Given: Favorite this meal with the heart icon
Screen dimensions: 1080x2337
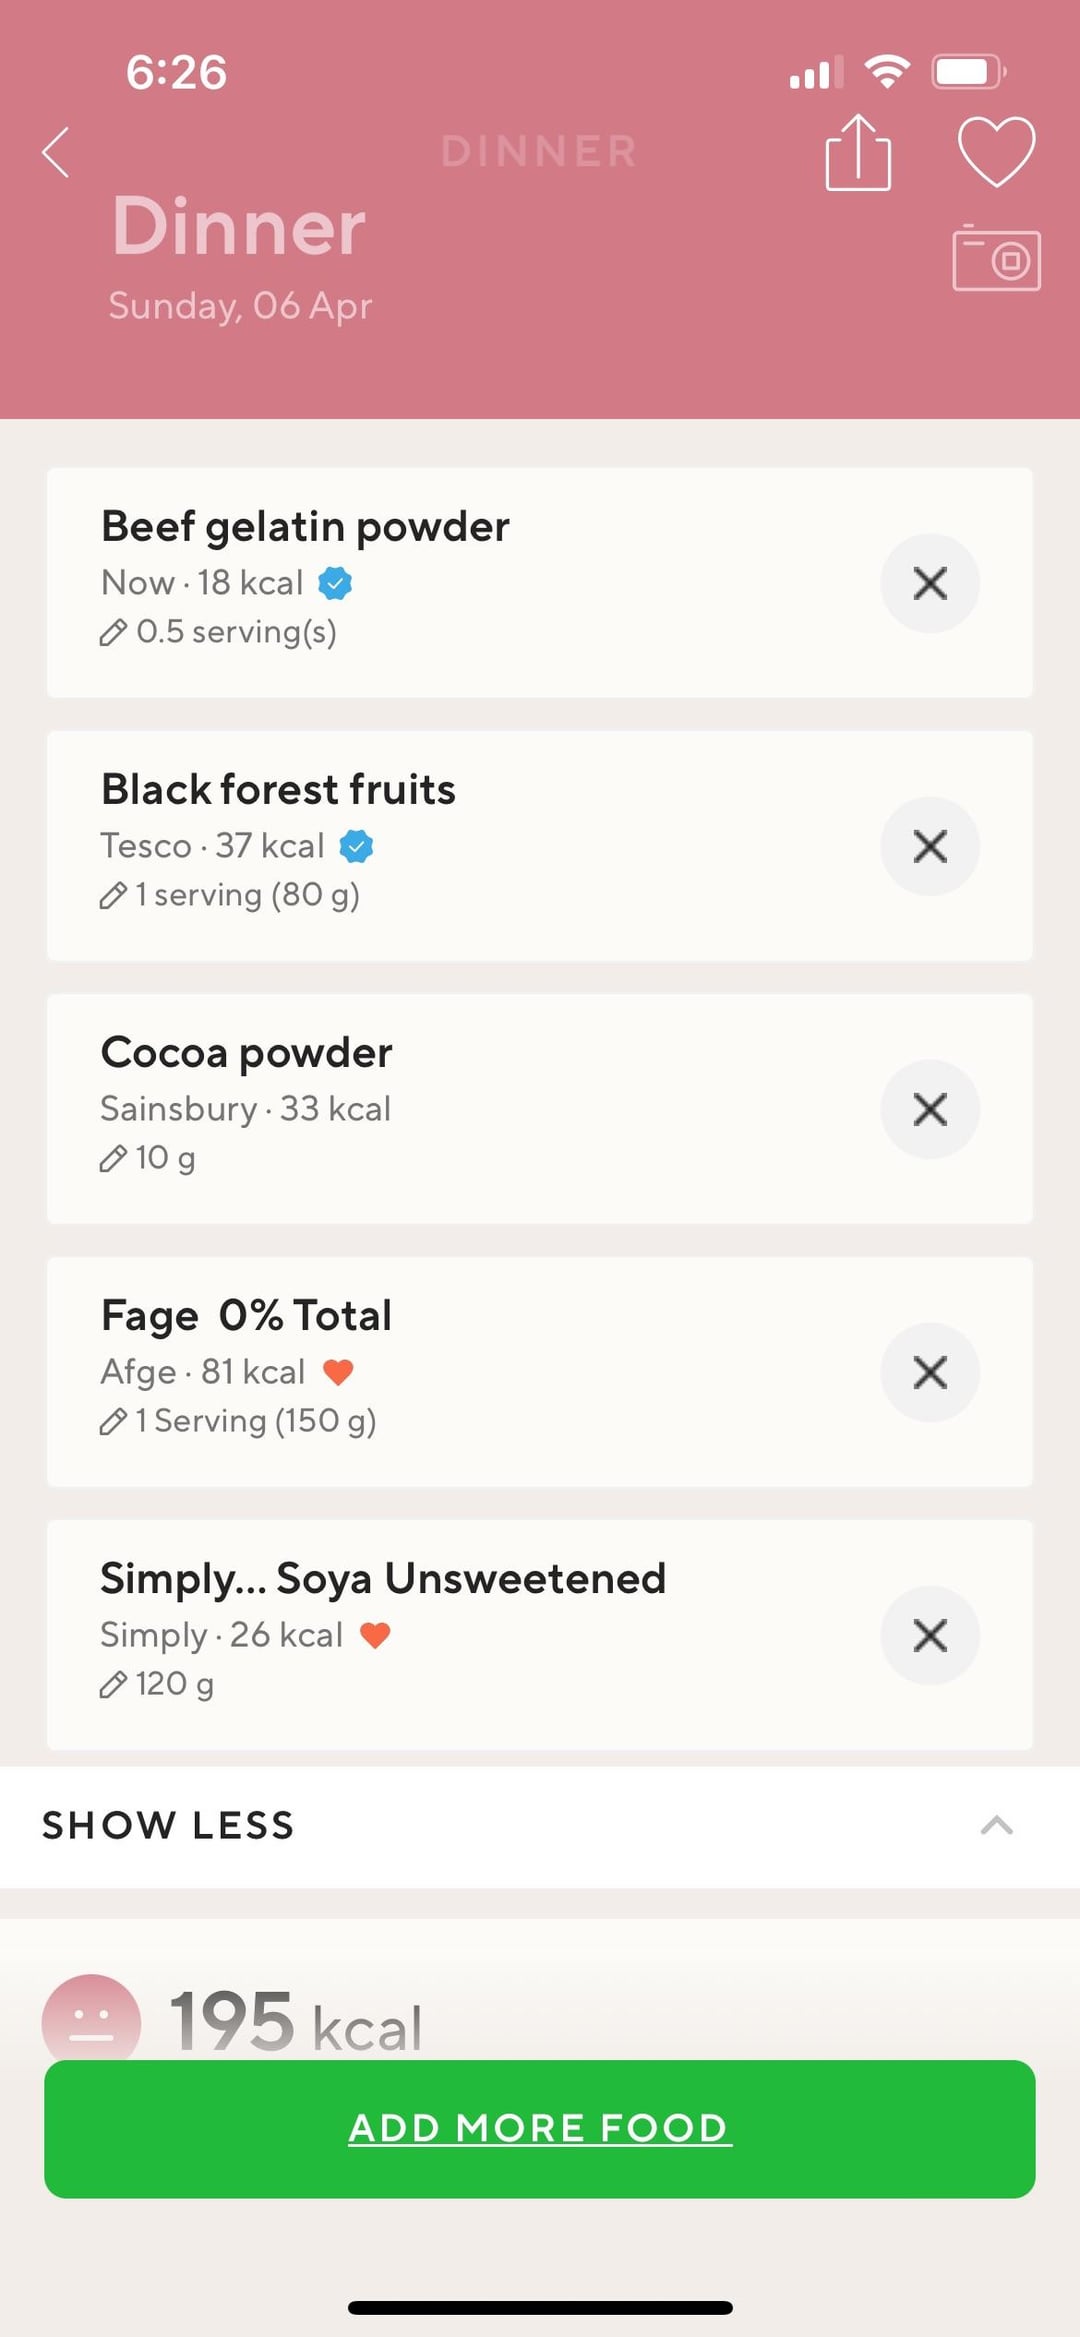Looking at the screenshot, I should (996, 152).
